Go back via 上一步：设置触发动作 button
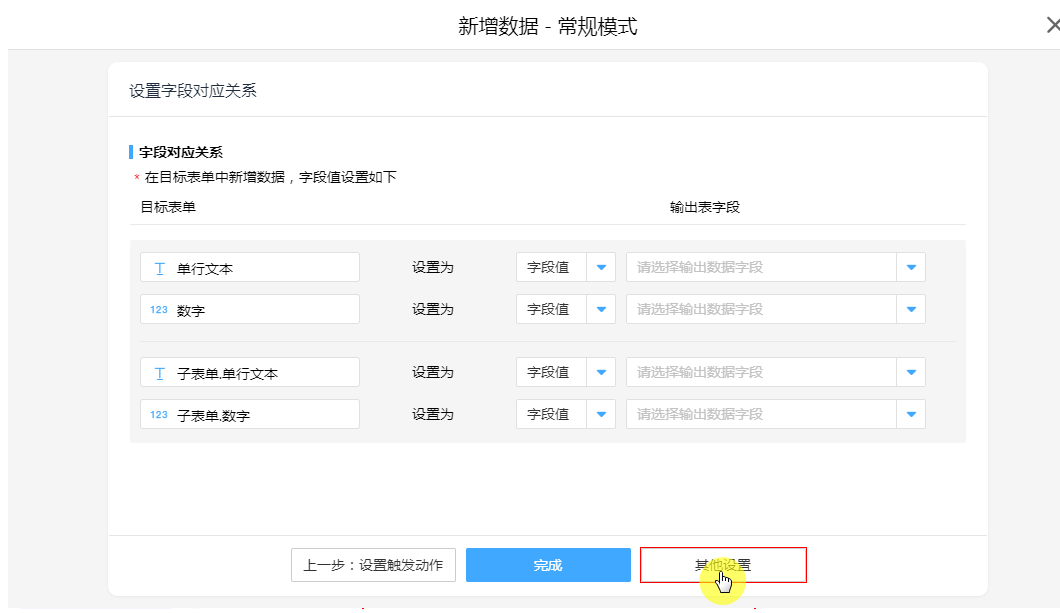 pyautogui.click(x=373, y=565)
